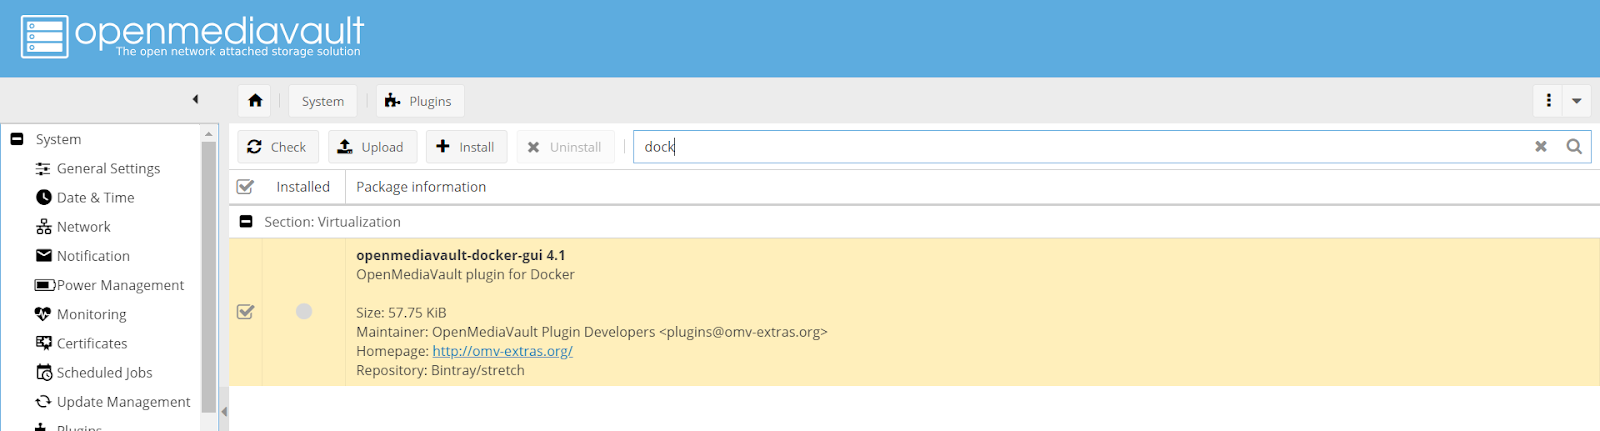1600x431 pixels.
Task: Collapse the Section: Virtualization group
Action: click(246, 222)
